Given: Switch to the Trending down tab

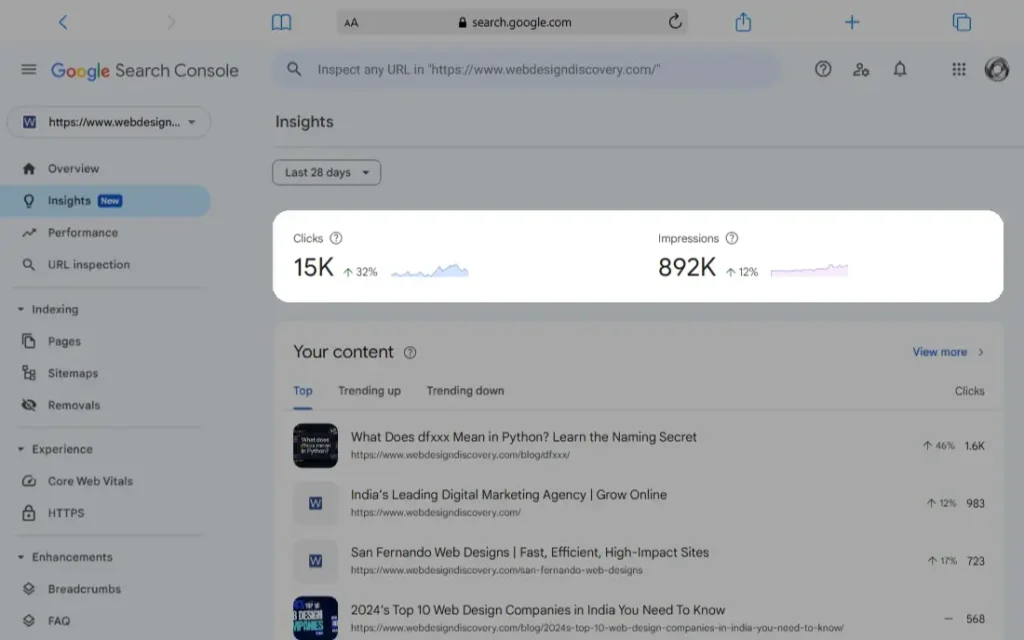Looking at the screenshot, I should 465,391.
